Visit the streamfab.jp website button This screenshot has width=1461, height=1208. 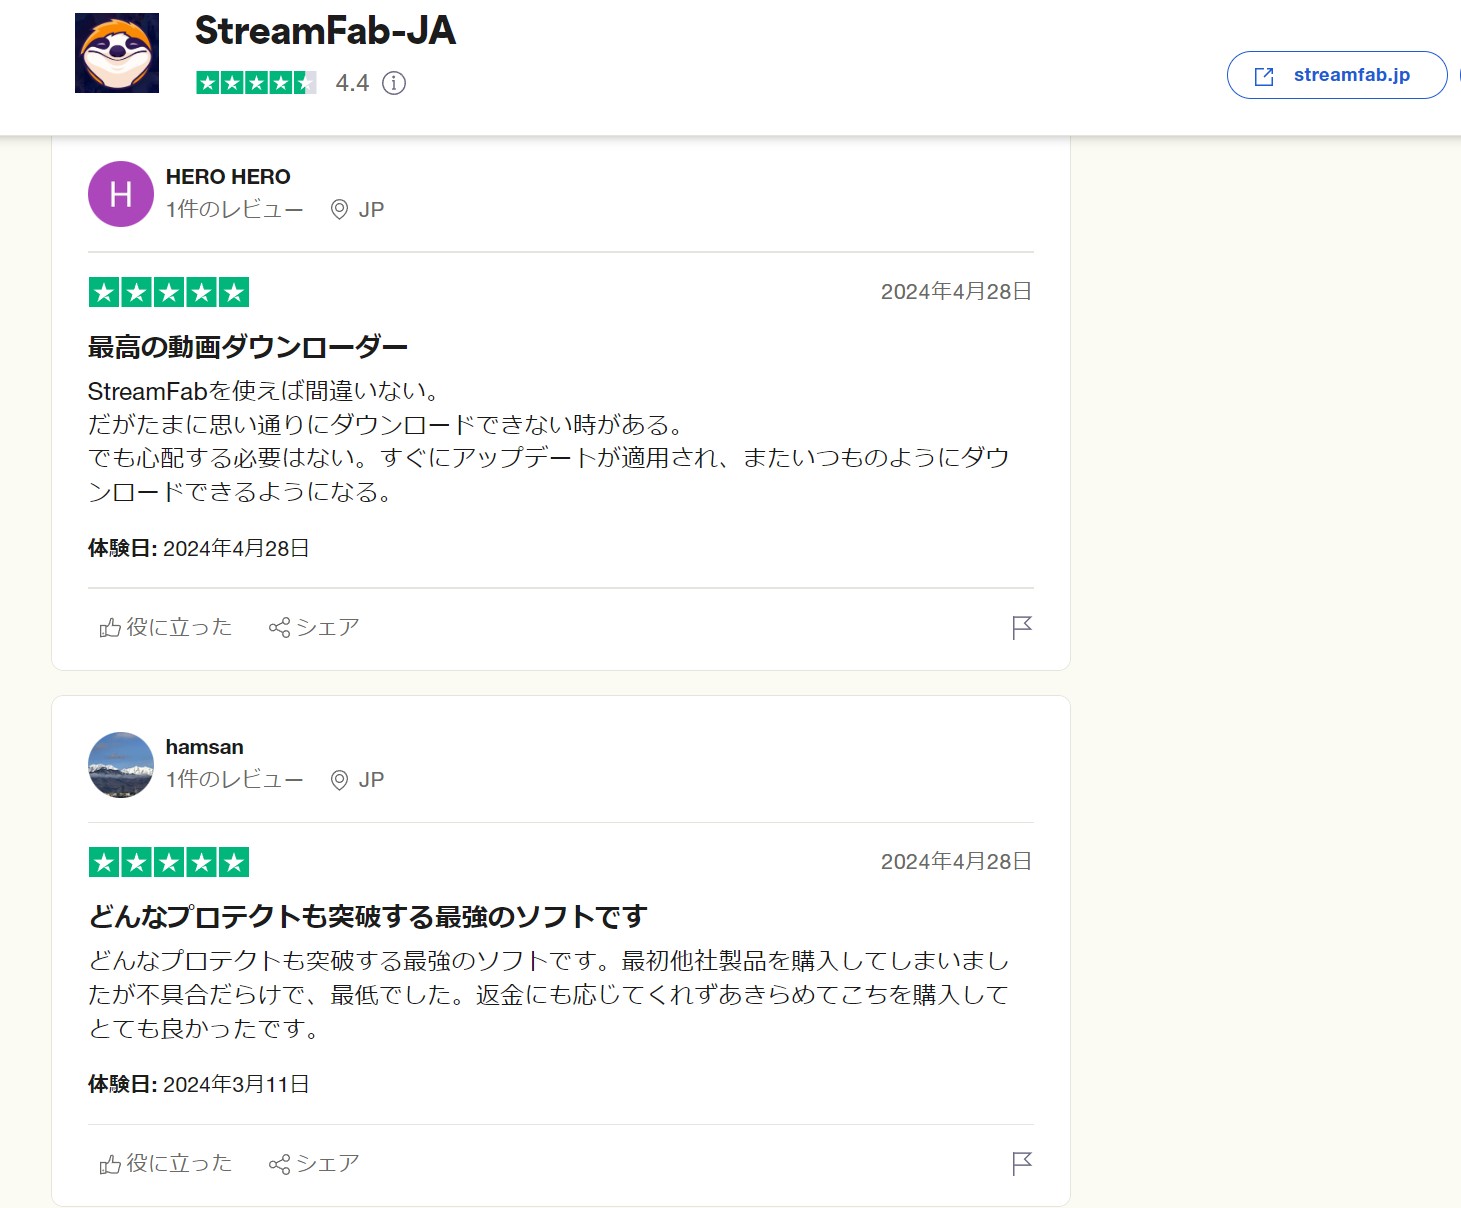pyautogui.click(x=1337, y=75)
